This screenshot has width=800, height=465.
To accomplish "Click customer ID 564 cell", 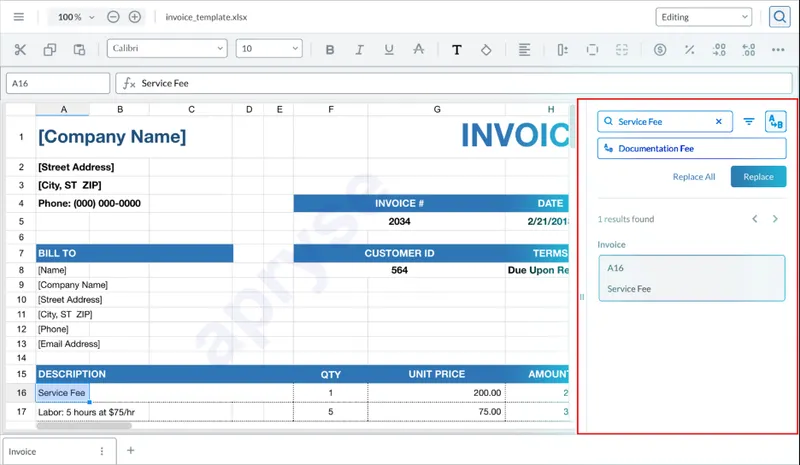I will click(x=399, y=270).
